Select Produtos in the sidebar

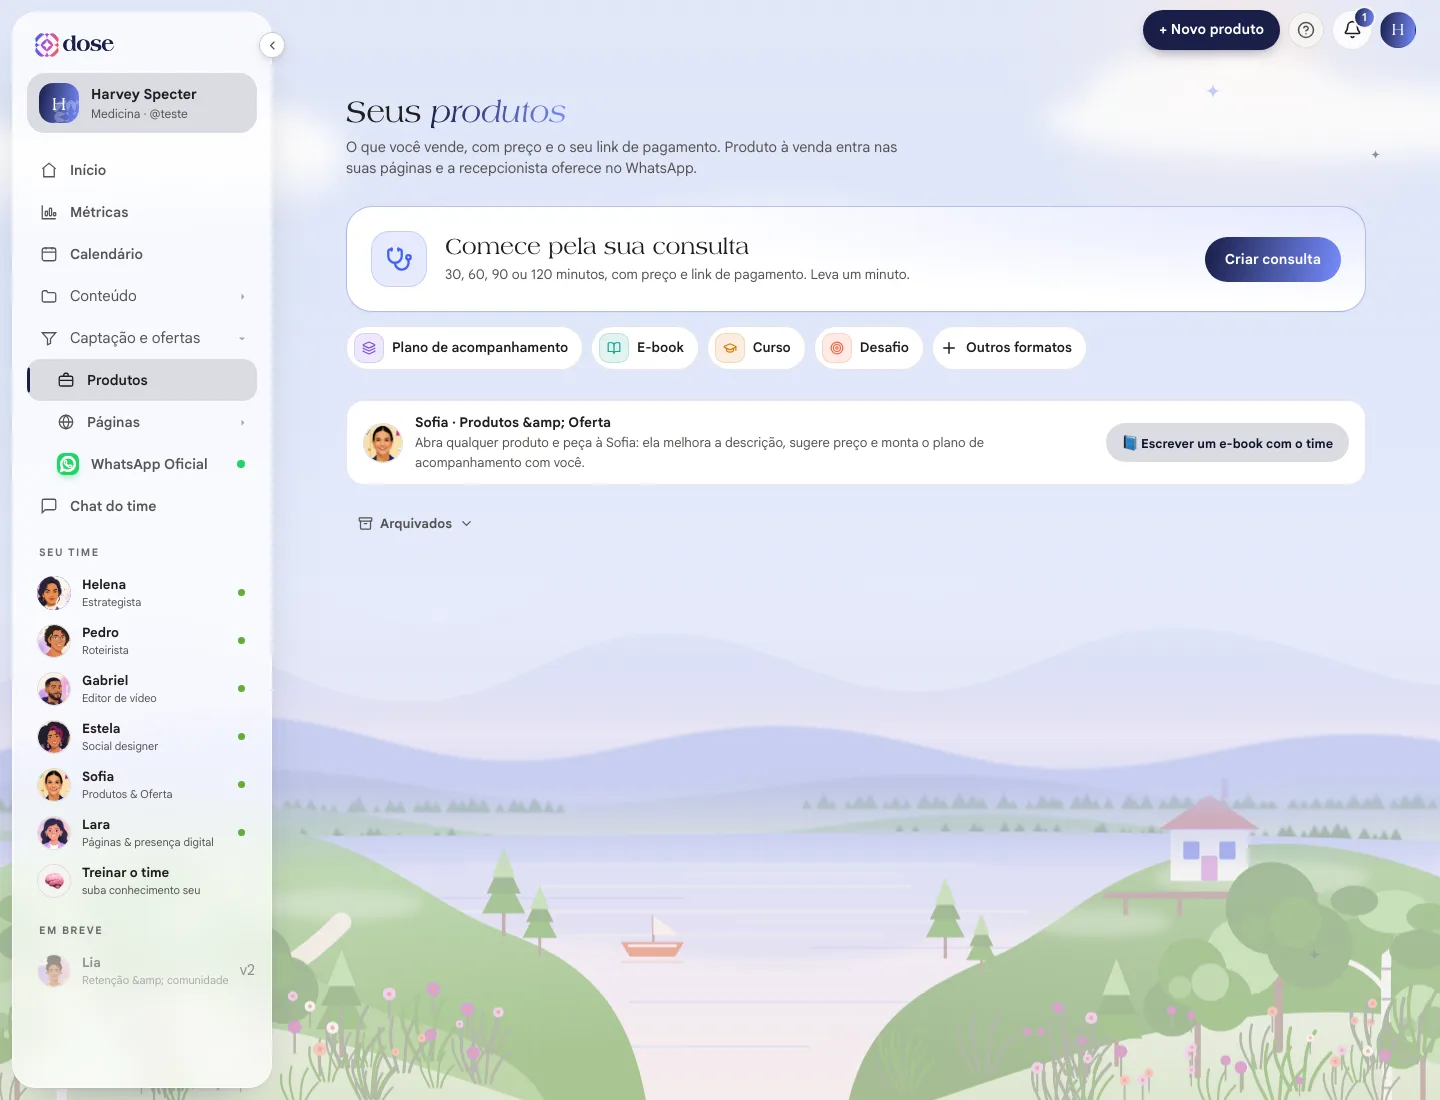coord(142,380)
